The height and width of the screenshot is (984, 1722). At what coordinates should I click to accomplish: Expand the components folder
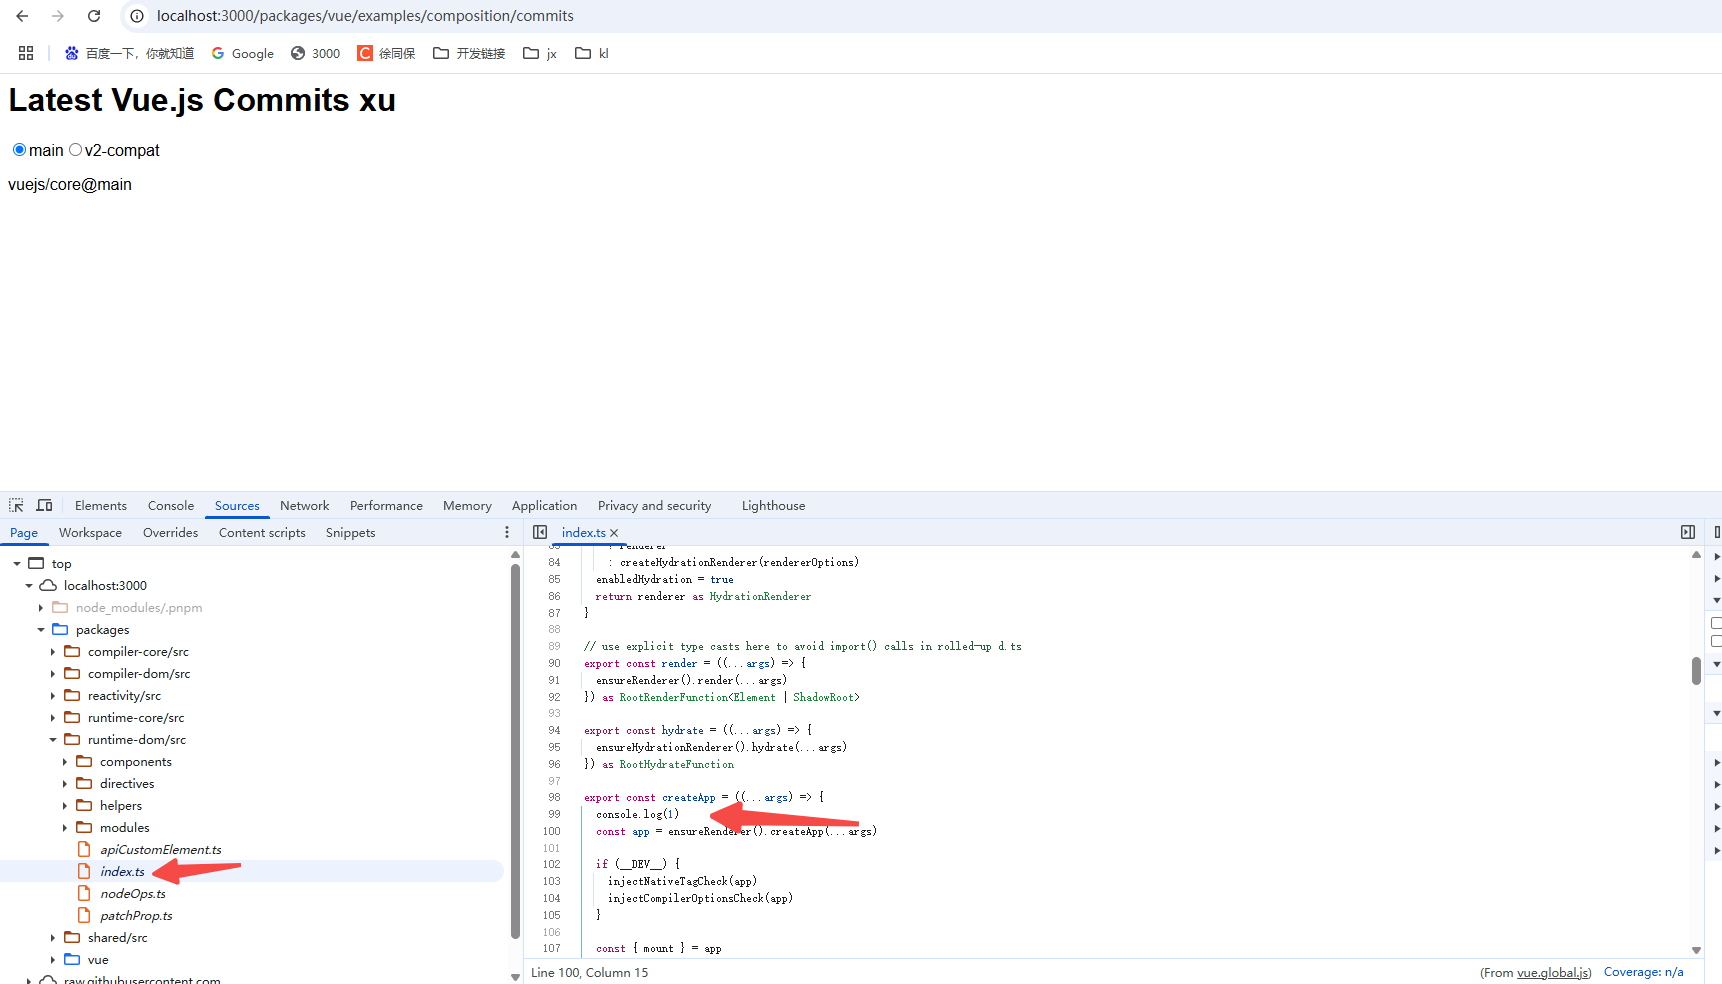coord(65,762)
